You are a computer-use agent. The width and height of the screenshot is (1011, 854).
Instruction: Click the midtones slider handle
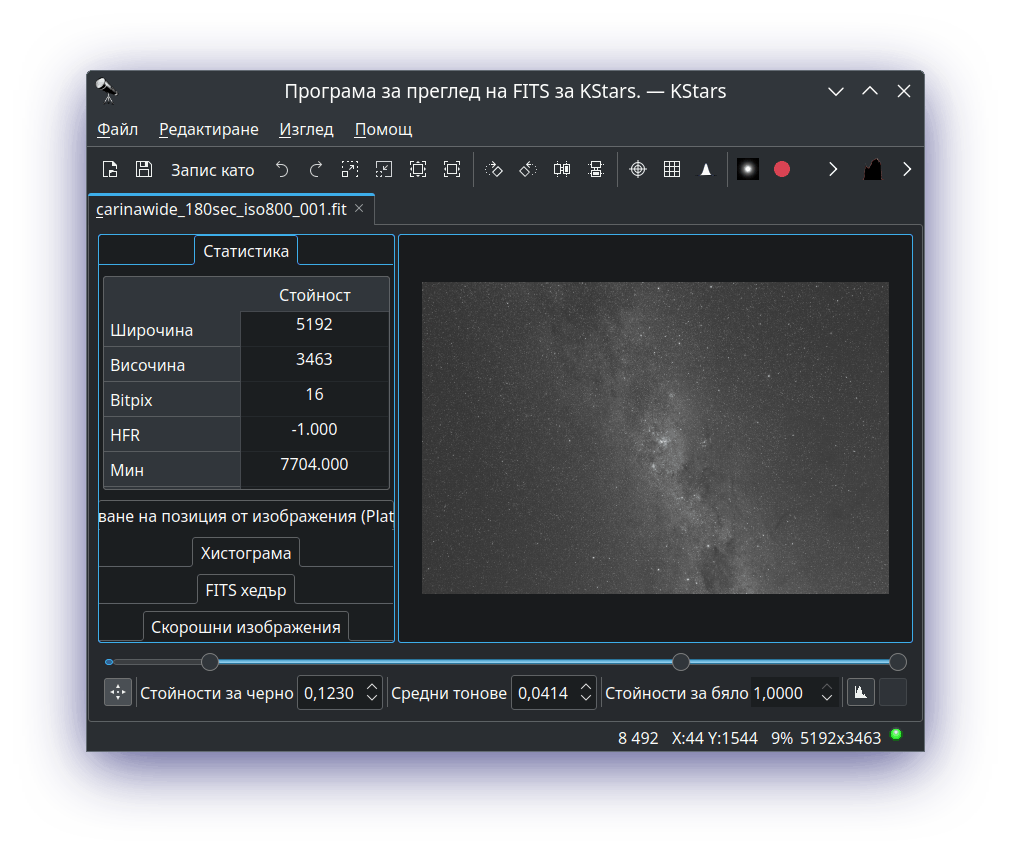(681, 662)
